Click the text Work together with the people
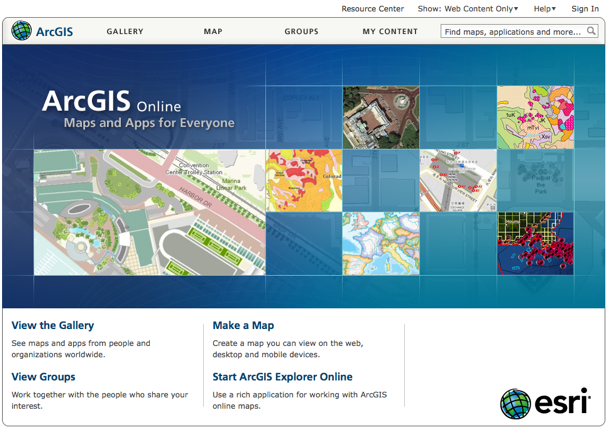 [x=100, y=400]
